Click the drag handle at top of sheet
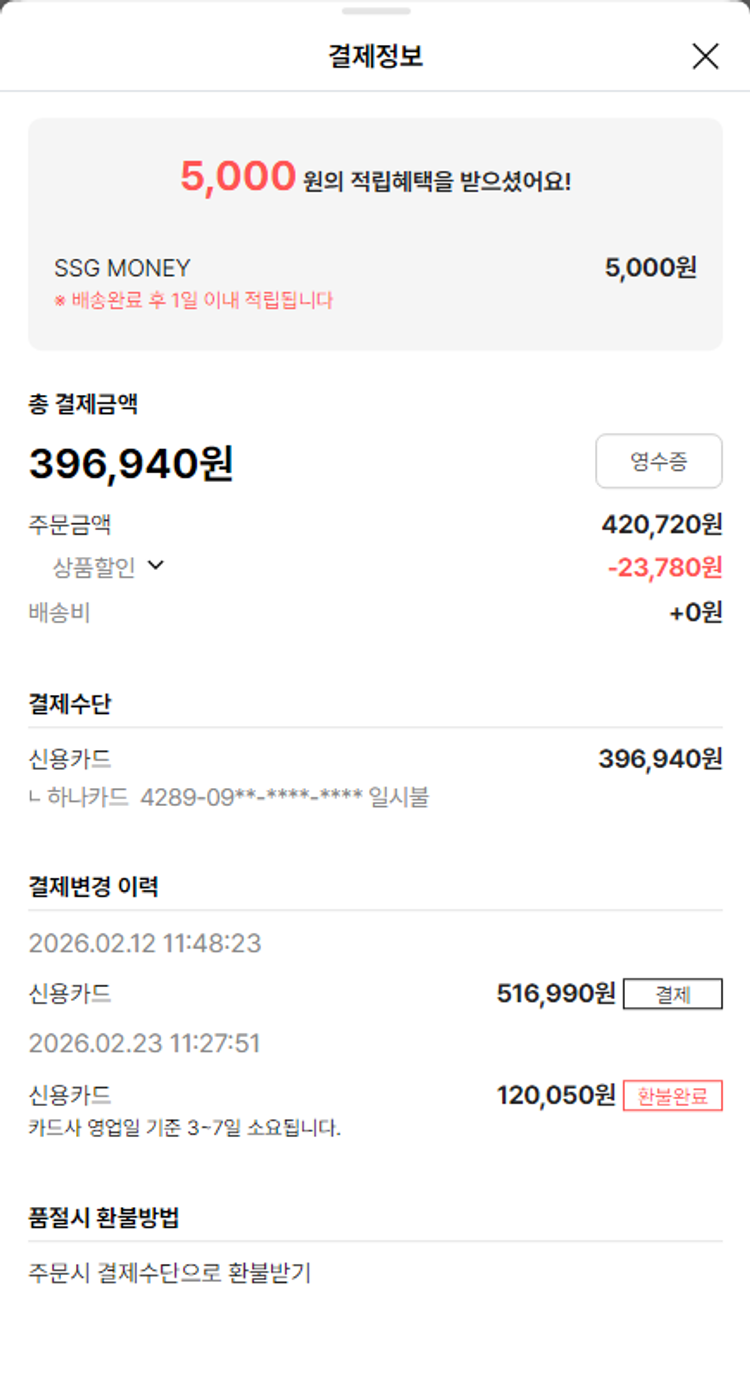Viewport: 750px width, 1393px height. pyautogui.click(x=375, y=11)
